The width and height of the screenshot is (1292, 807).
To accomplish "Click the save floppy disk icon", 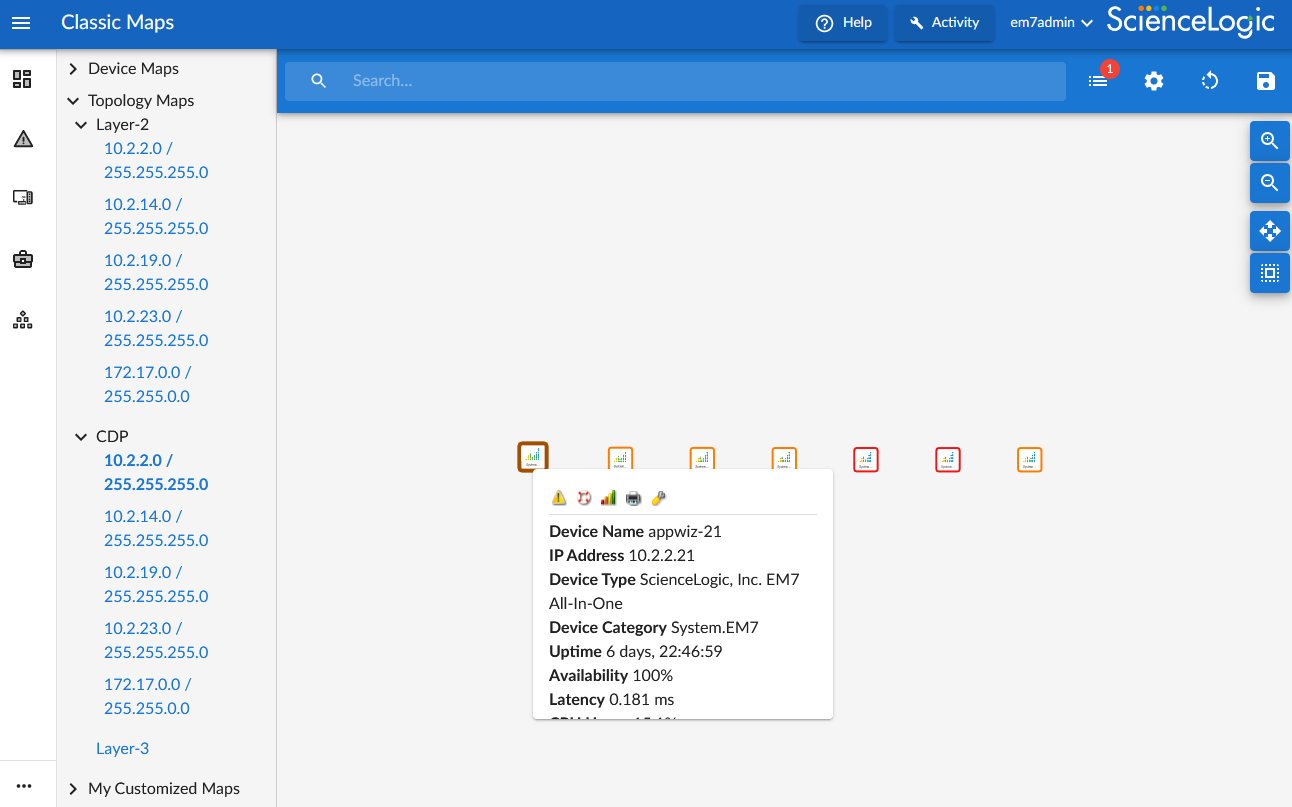I will coord(1265,81).
